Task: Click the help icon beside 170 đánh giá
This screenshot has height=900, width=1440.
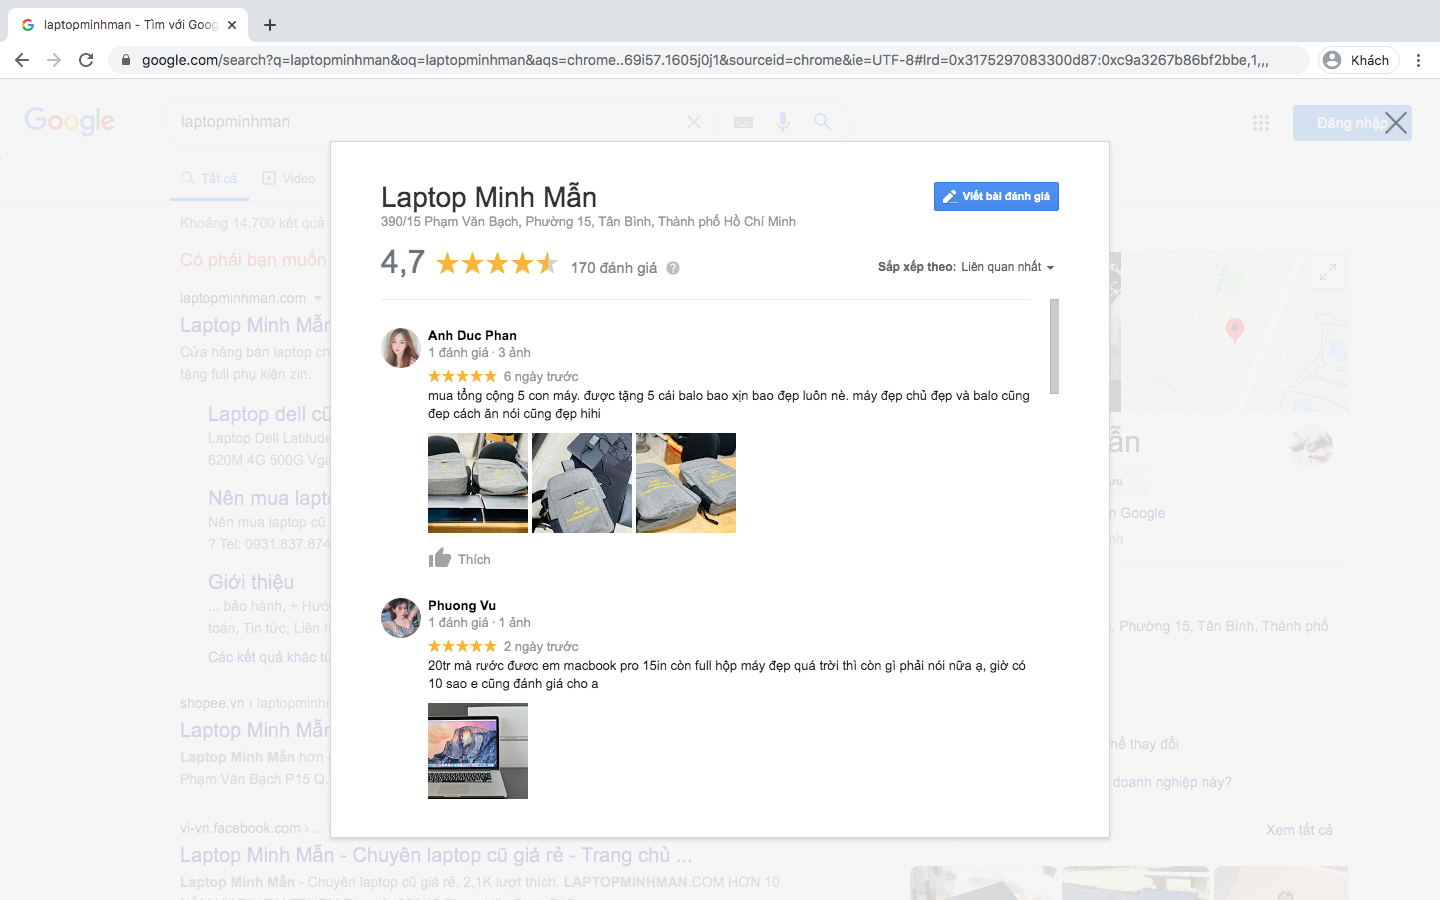Action: coord(673,268)
